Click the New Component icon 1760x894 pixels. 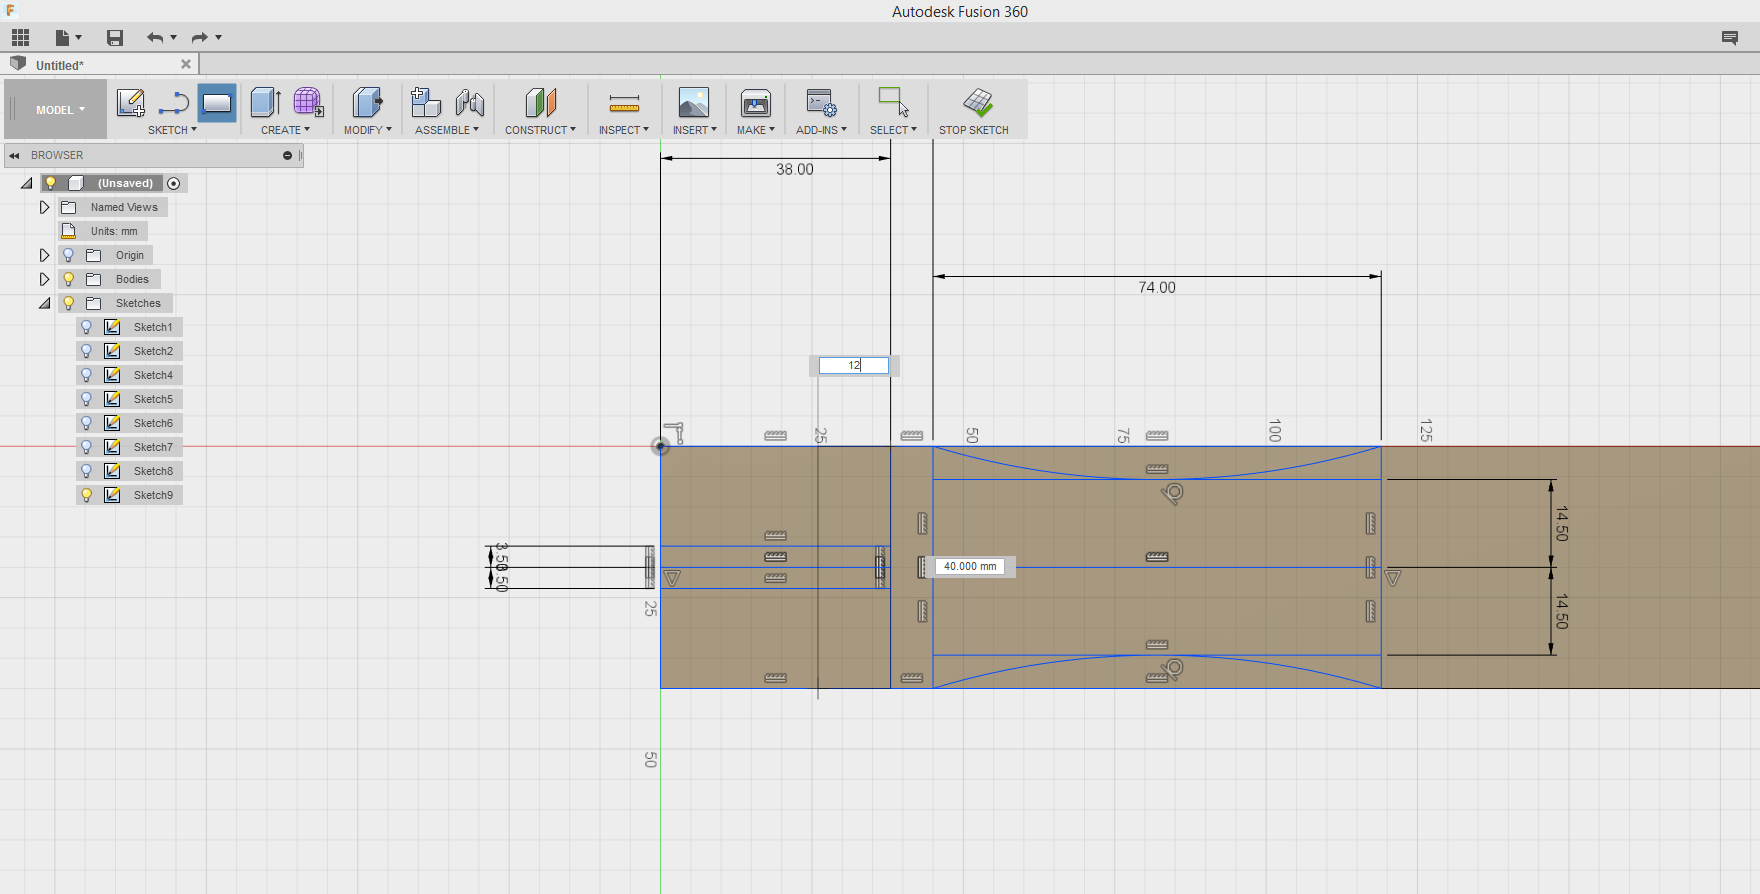[x=426, y=102]
